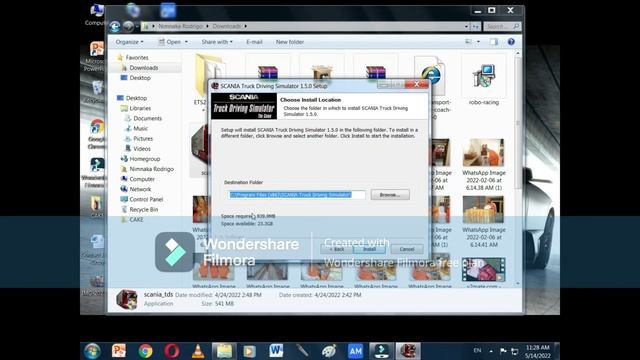Open Libraries in navigation pane
This screenshot has width=640, height=360.
140,108
